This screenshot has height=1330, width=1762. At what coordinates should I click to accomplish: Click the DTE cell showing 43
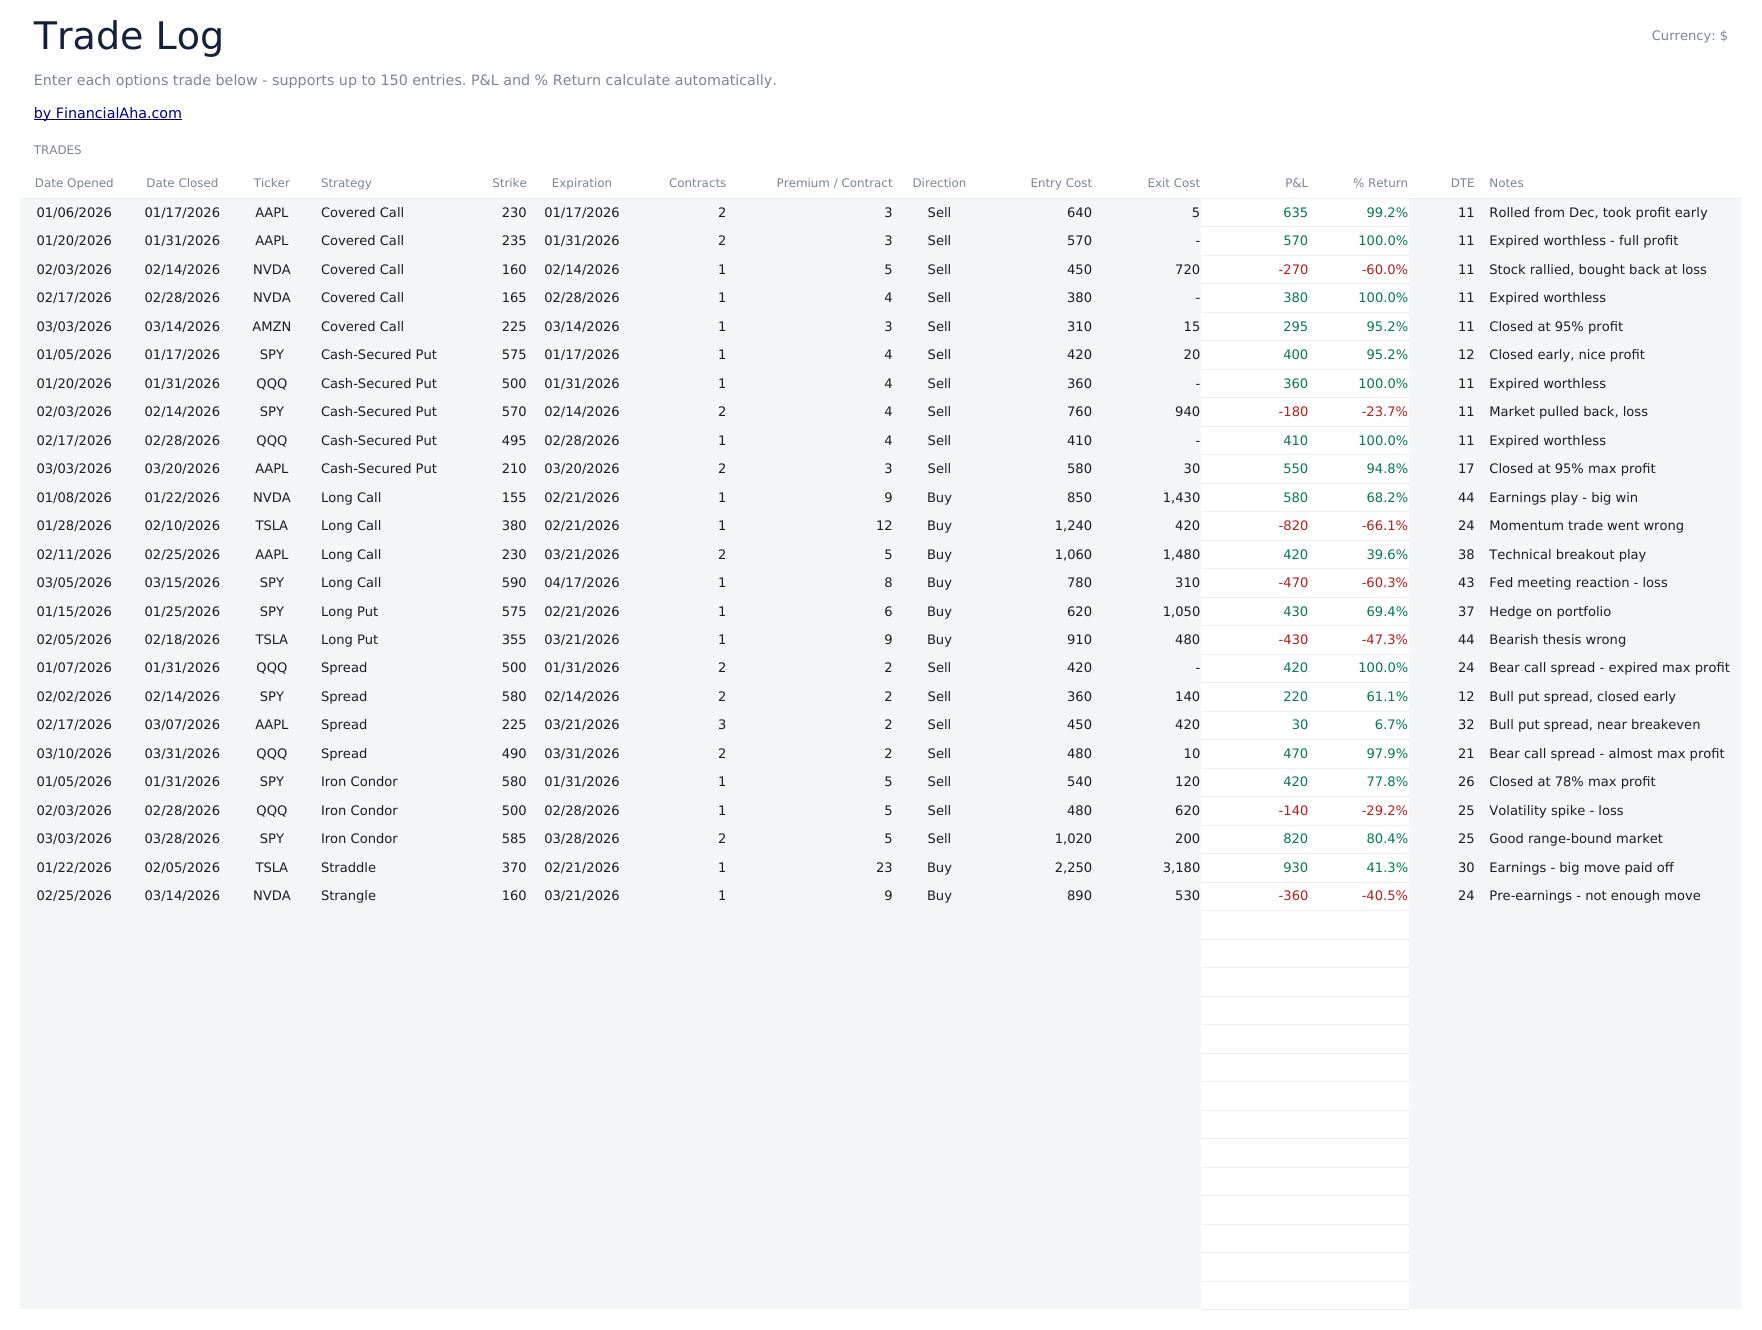1466,583
